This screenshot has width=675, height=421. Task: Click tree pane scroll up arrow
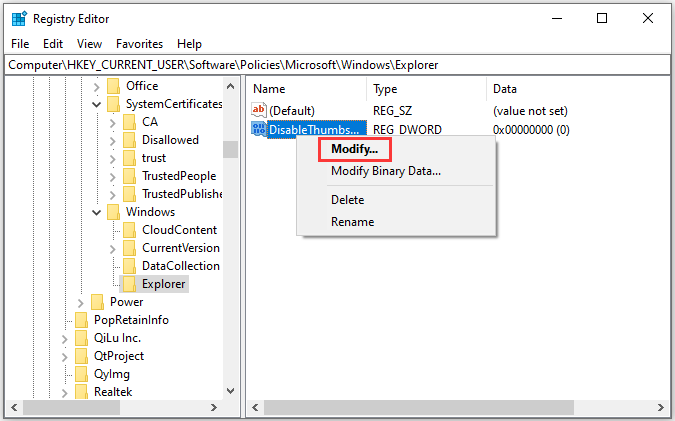230,86
